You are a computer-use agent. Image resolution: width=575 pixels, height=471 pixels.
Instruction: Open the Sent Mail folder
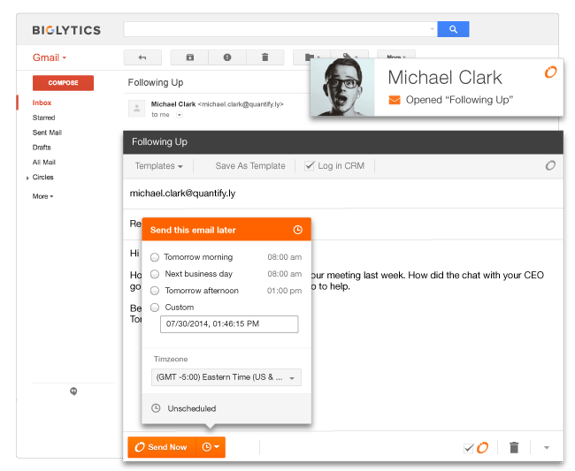47,132
